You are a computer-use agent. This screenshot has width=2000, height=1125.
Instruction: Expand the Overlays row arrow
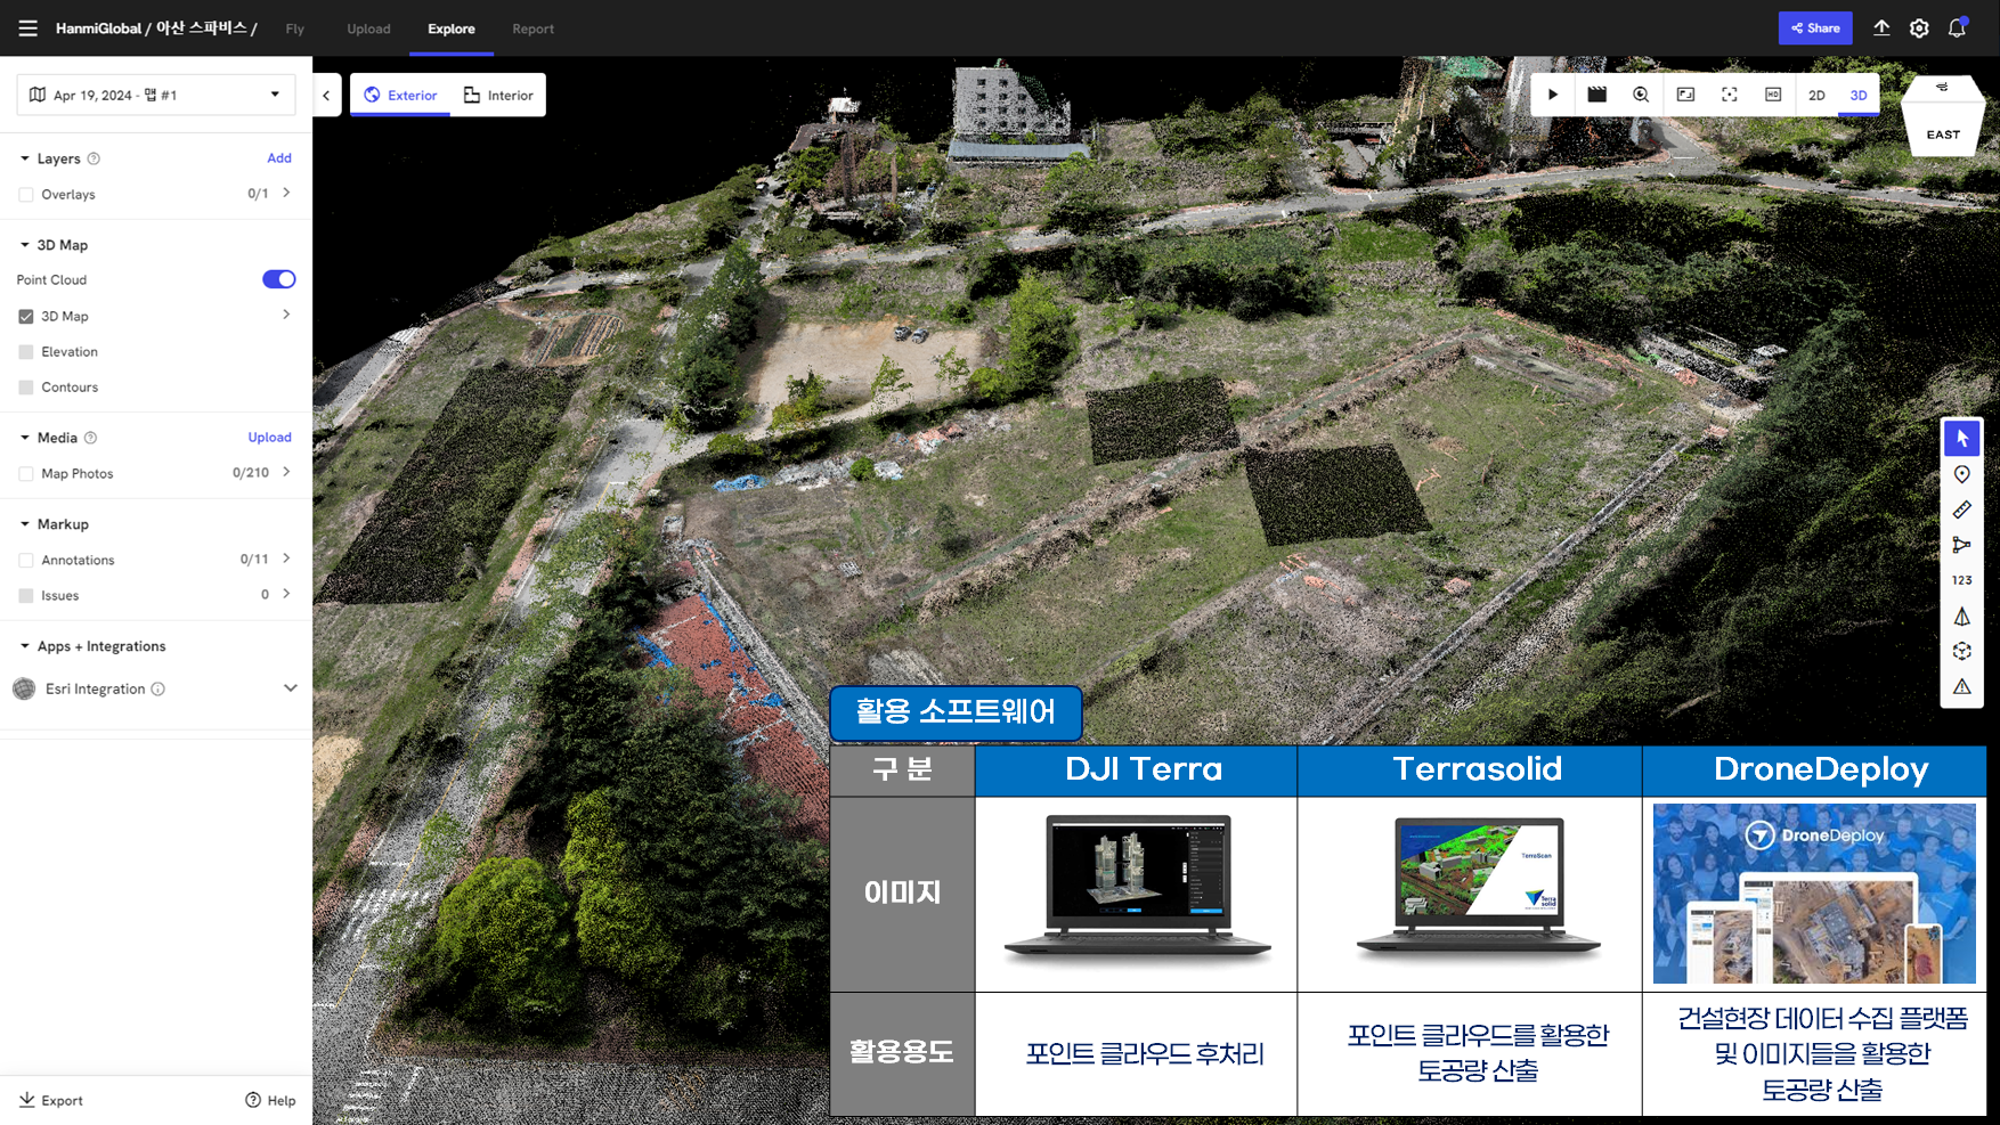[287, 193]
